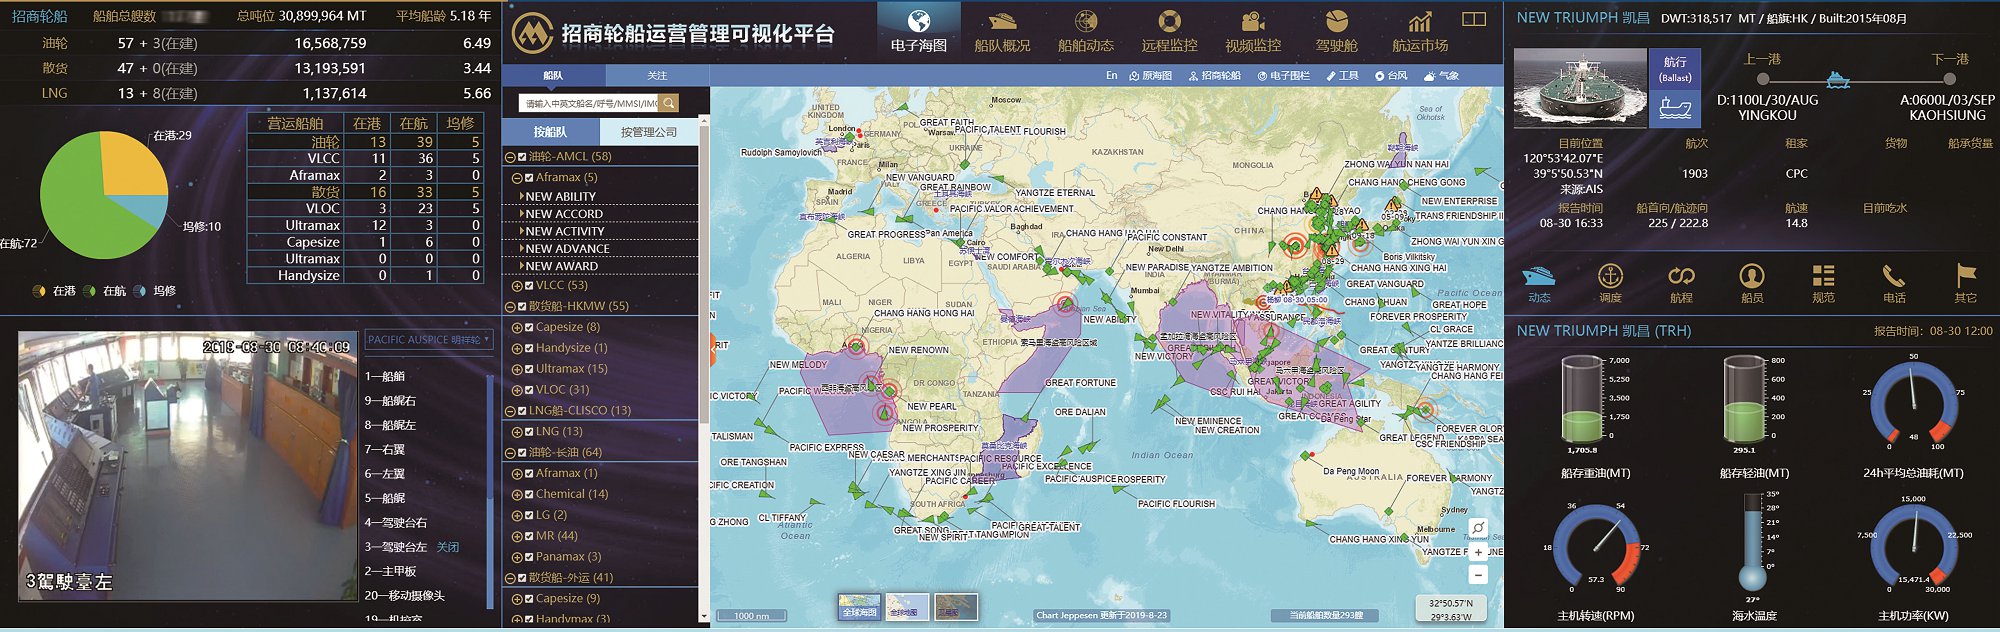Screen dimensions: 2000x632
Task: Open the 电子海图 globe module
Action: (918, 30)
